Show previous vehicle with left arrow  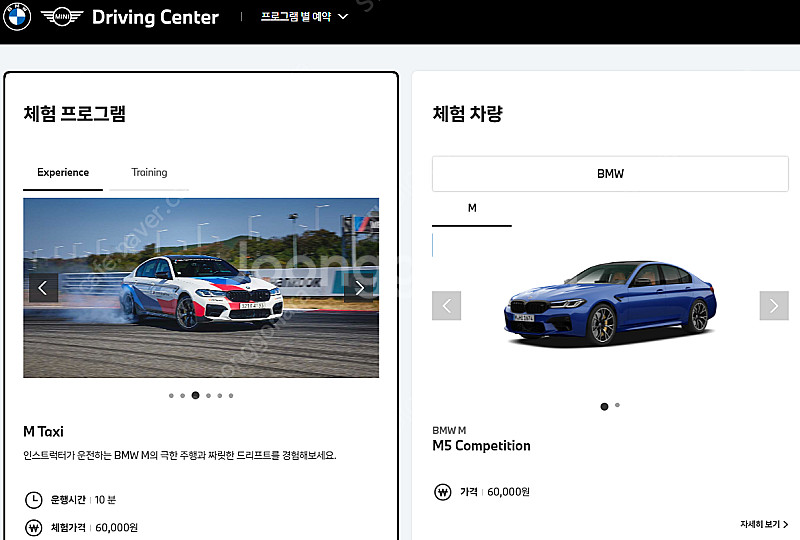[x=446, y=306]
